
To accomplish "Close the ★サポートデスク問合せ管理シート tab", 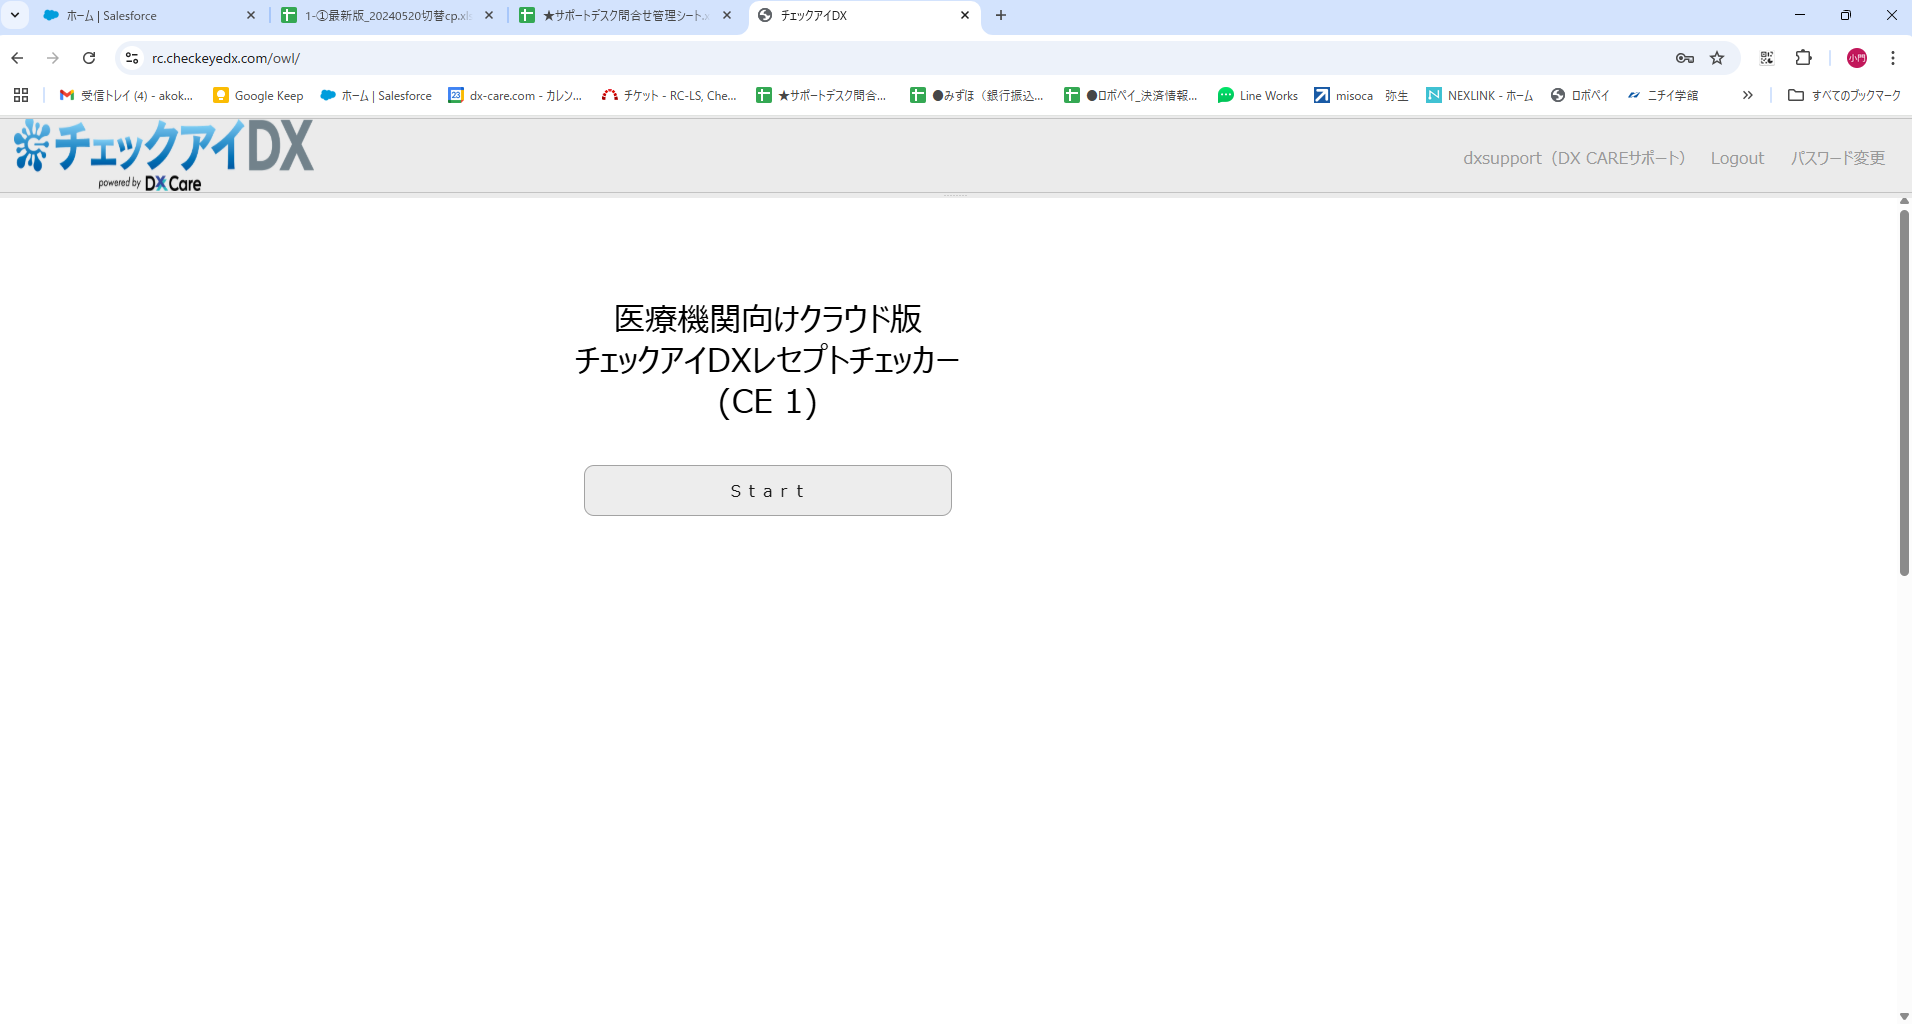I will pos(727,16).
